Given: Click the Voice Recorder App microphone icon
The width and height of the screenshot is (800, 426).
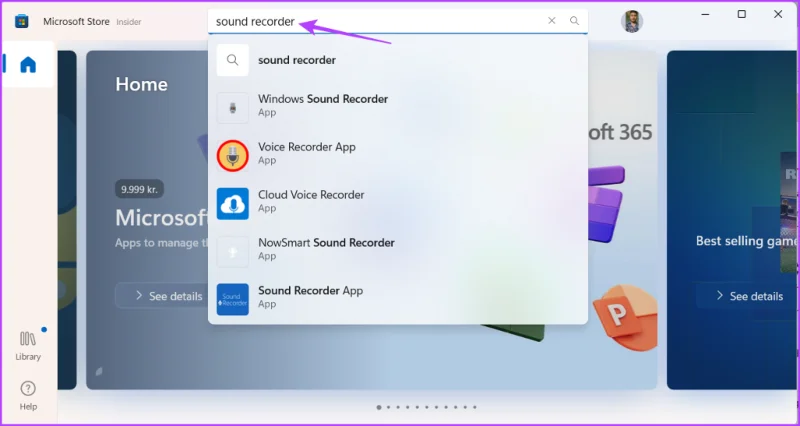Looking at the screenshot, I should click(233, 156).
